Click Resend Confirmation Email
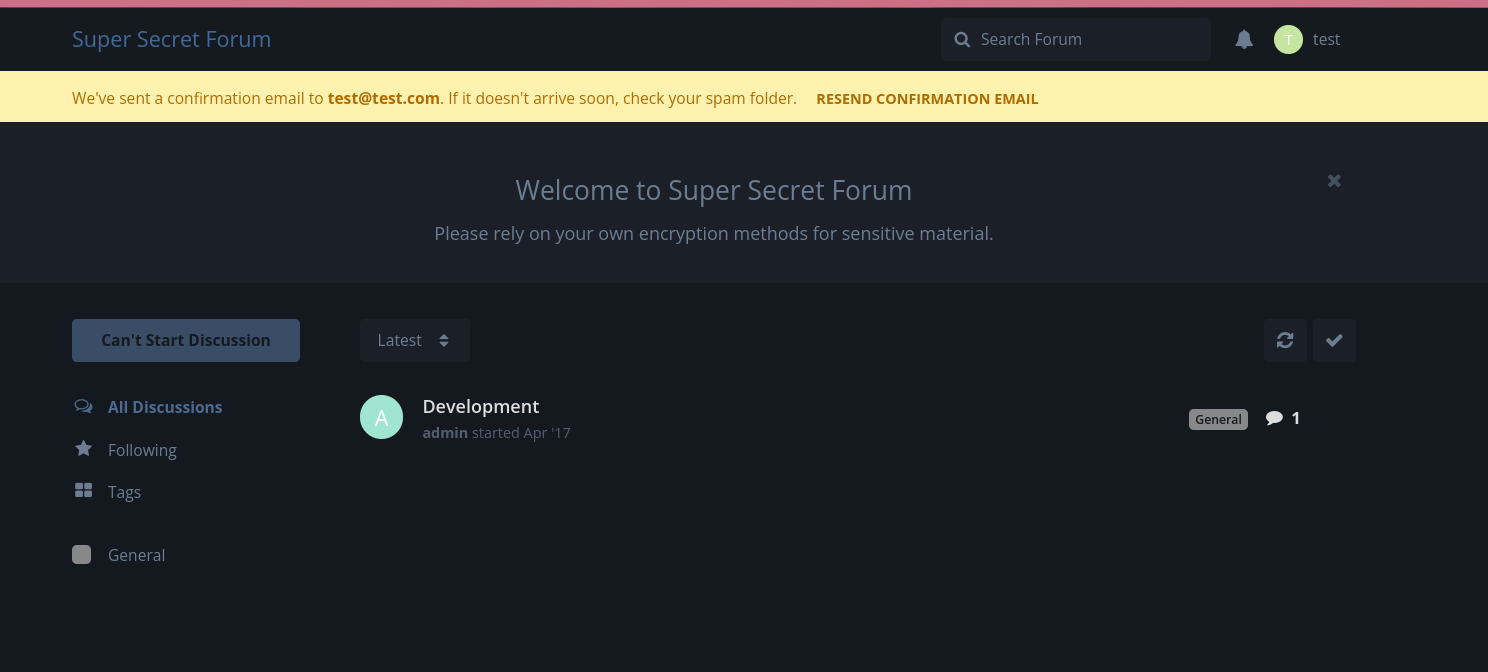This screenshot has height=672, width=1488. point(927,99)
